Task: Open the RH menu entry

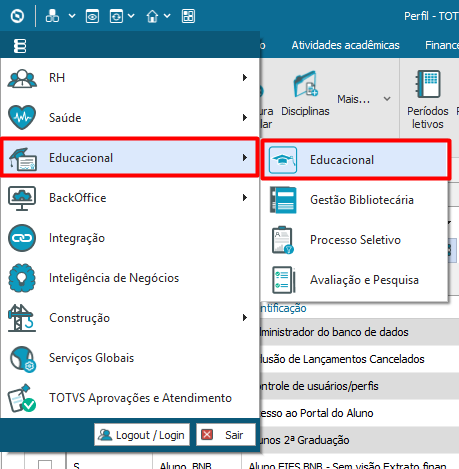Action: click(130, 78)
